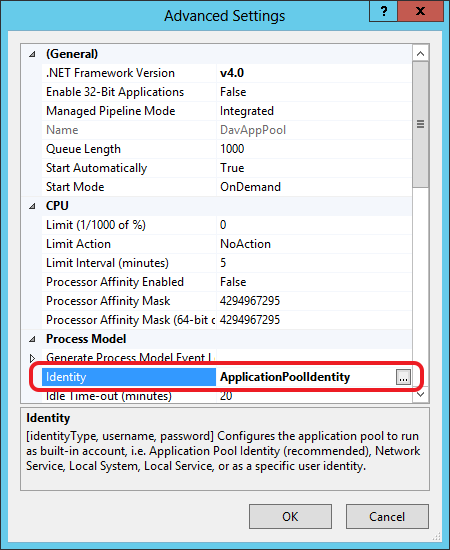Image resolution: width=450 pixels, height=550 pixels.
Task: Click True value for Start Automatically
Action: pos(232,168)
